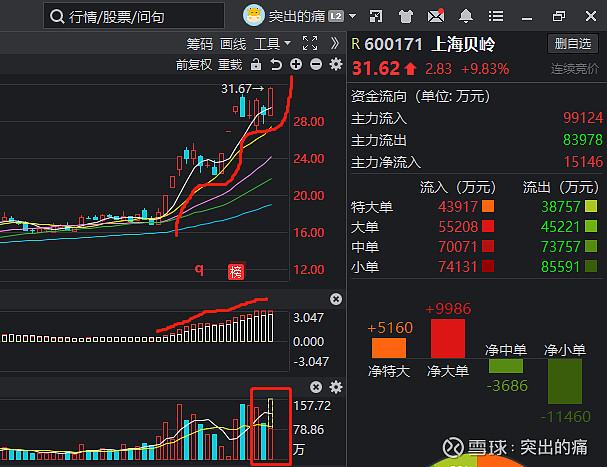This screenshot has width=607, height=467.
Task: Click the 31.67 high price label
Action: click(x=236, y=89)
